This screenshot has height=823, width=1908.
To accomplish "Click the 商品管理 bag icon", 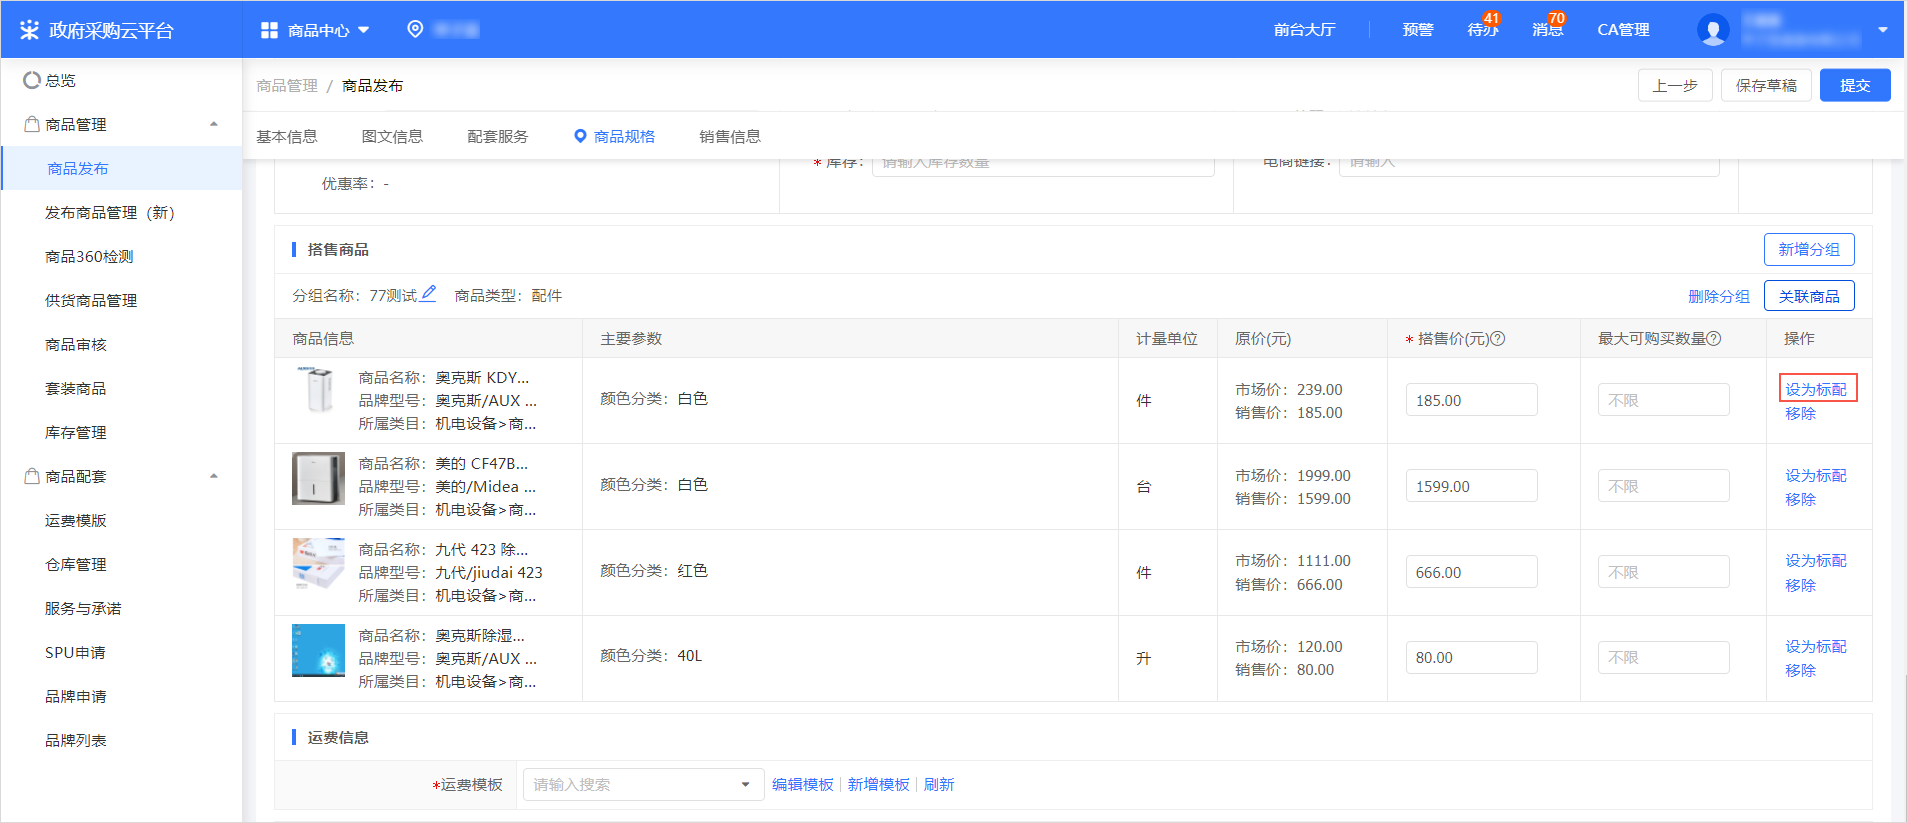I will click(32, 124).
